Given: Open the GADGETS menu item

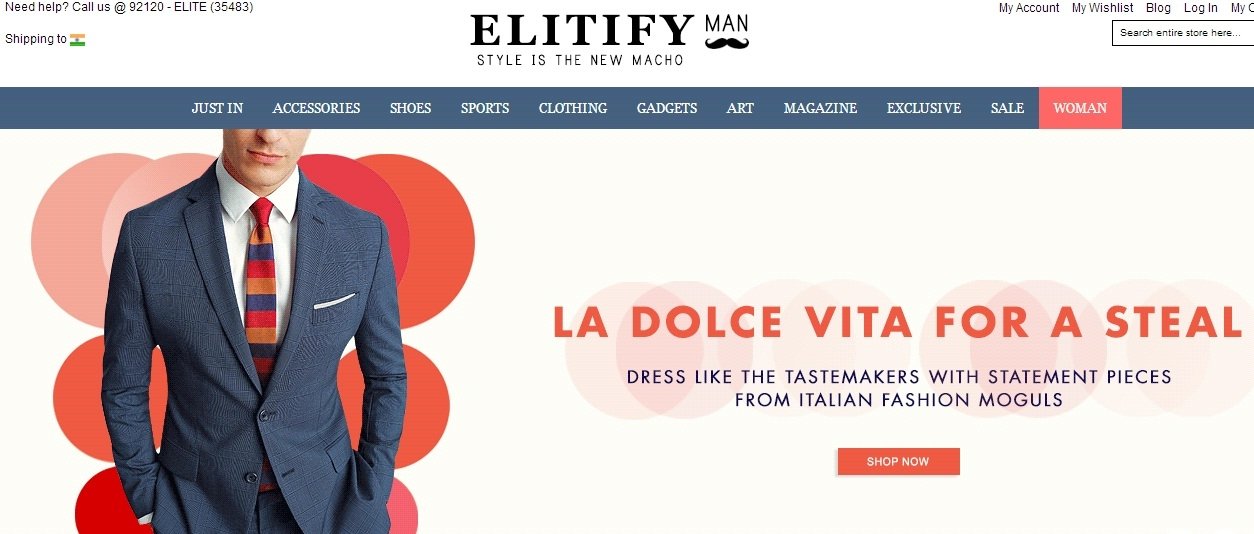Looking at the screenshot, I should (667, 108).
